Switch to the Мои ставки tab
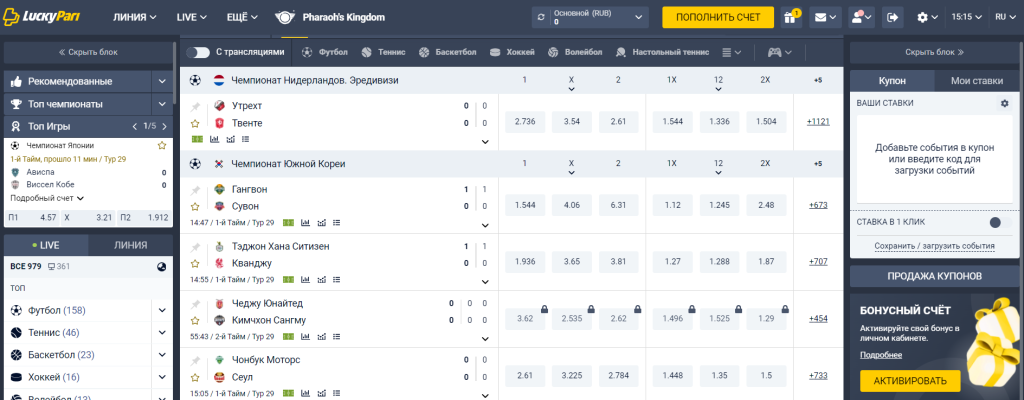This screenshot has width=1024, height=400. 976,81
